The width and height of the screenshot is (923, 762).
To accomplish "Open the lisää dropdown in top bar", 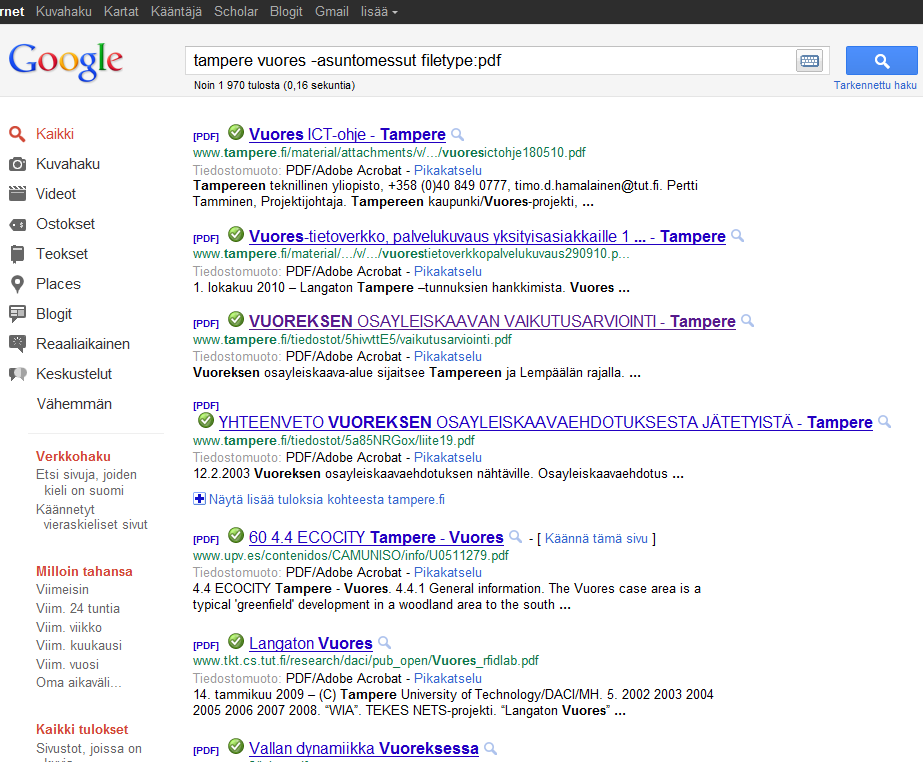I will pos(379,11).
